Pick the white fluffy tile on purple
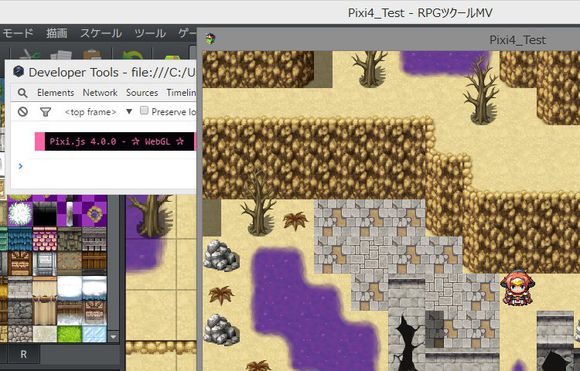 pos(20,214)
